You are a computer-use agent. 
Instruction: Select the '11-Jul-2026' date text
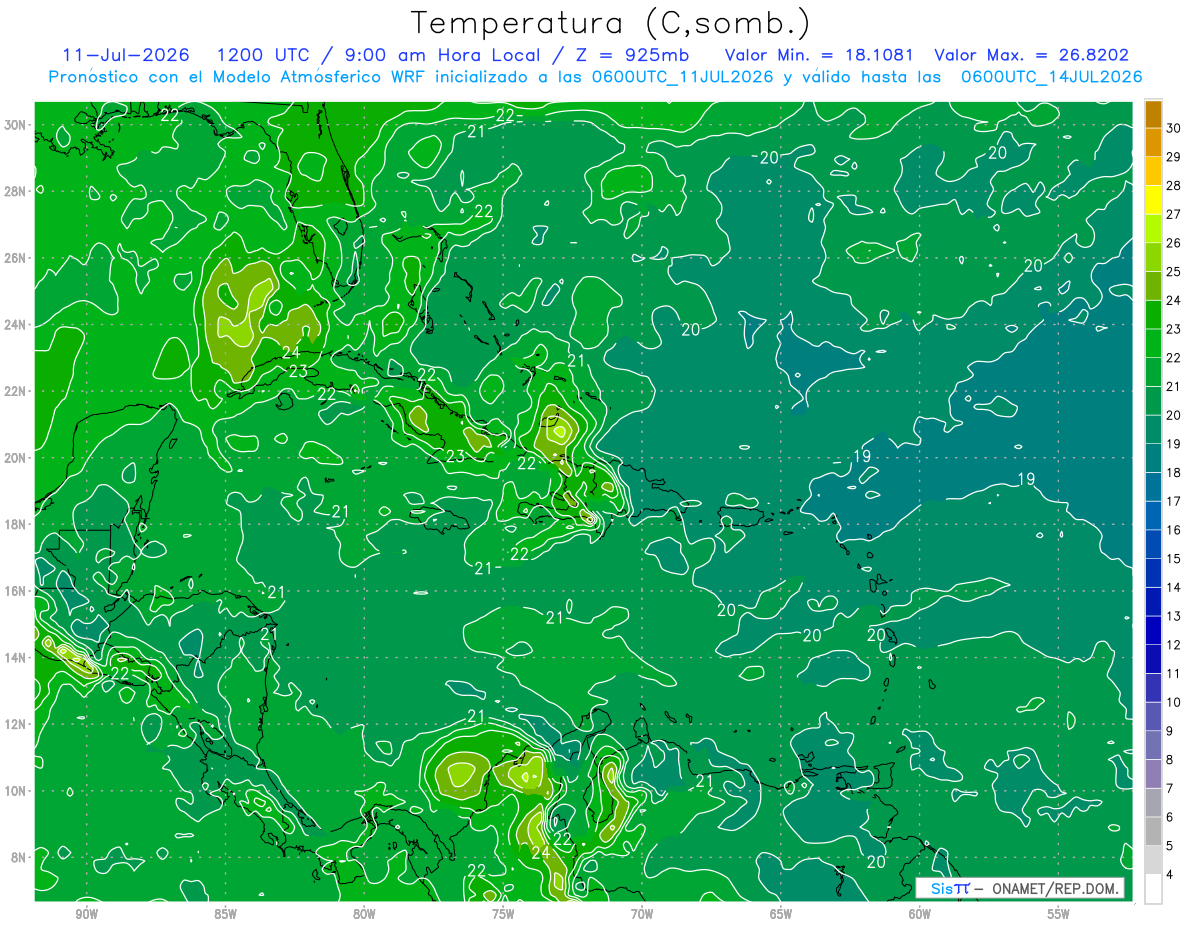pos(125,55)
